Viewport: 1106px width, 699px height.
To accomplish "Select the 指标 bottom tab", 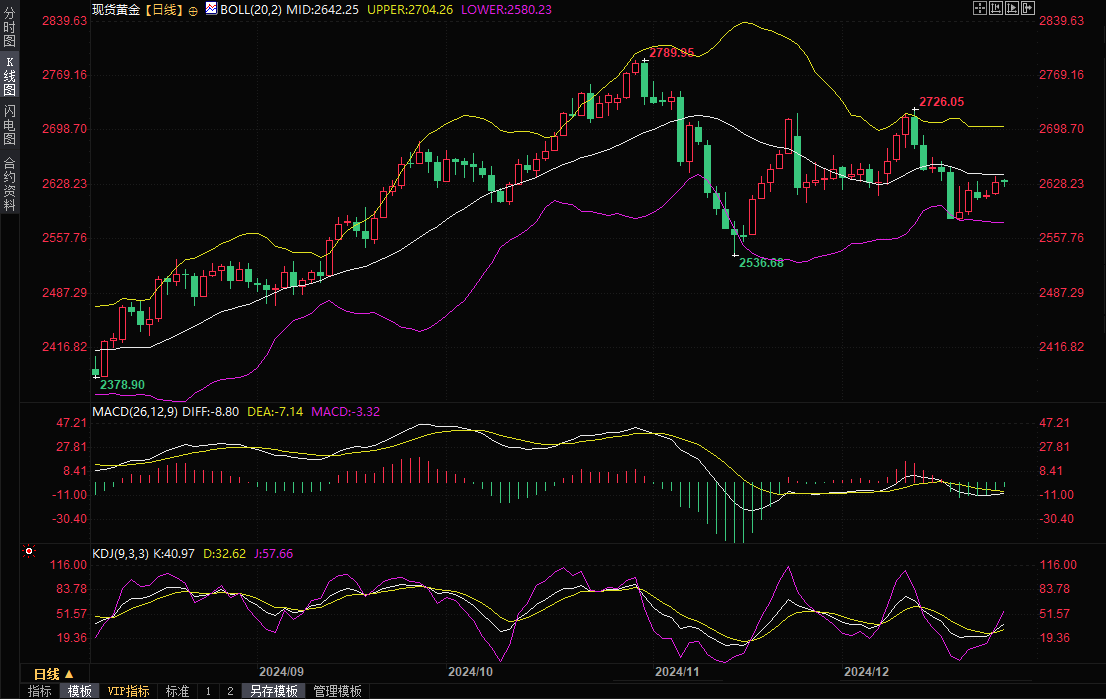I will tap(40, 691).
